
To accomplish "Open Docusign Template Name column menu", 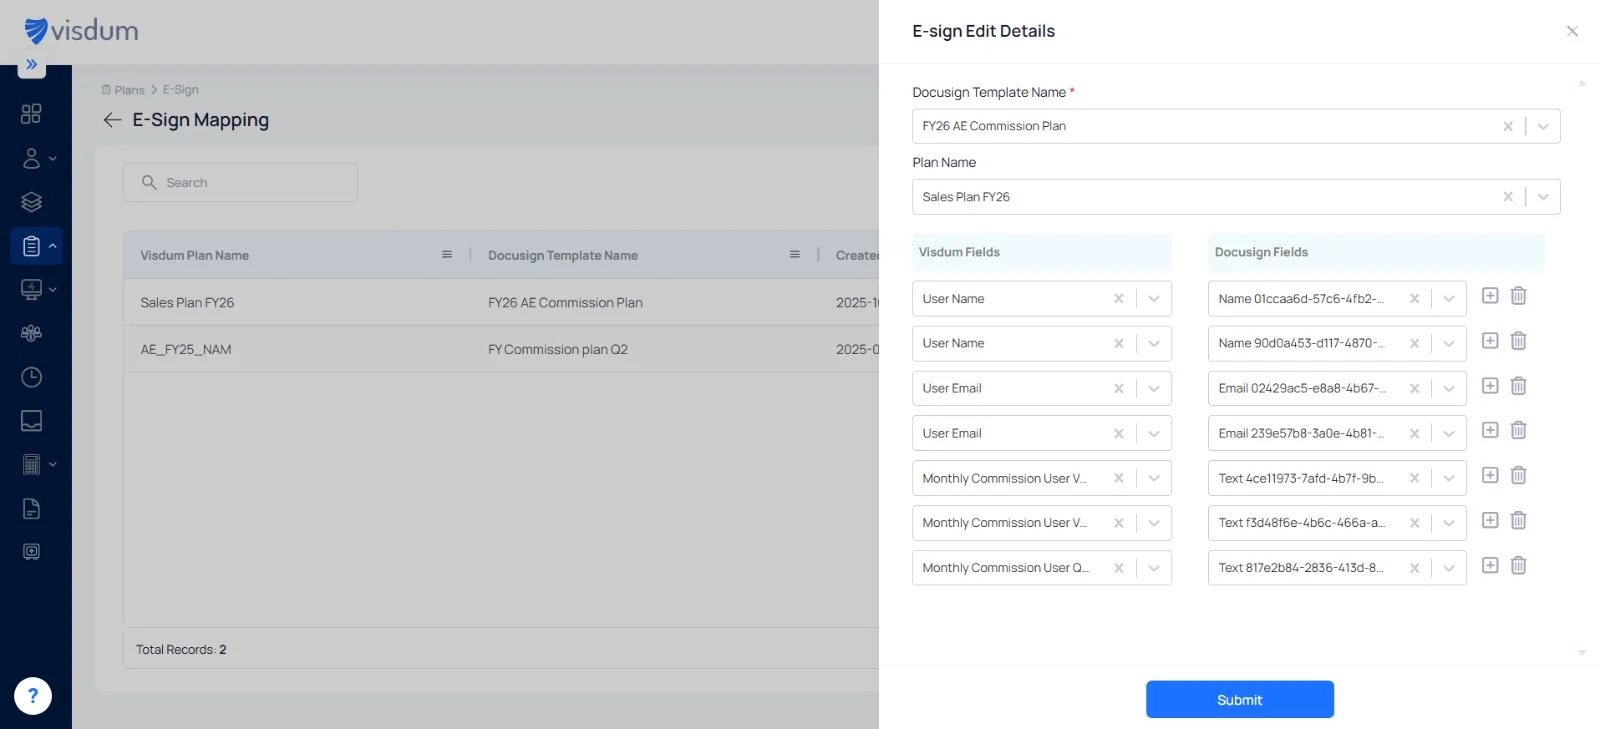I will click(x=795, y=255).
